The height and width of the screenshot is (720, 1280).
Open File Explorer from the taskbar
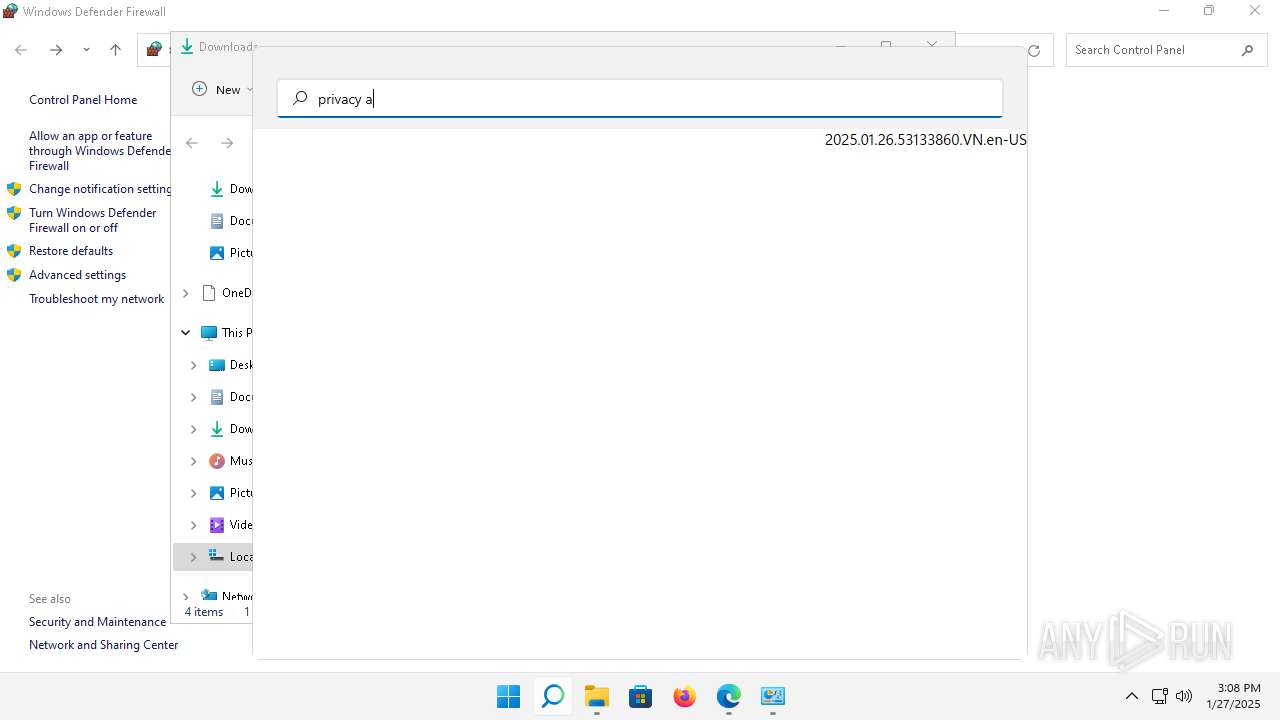pyautogui.click(x=596, y=696)
